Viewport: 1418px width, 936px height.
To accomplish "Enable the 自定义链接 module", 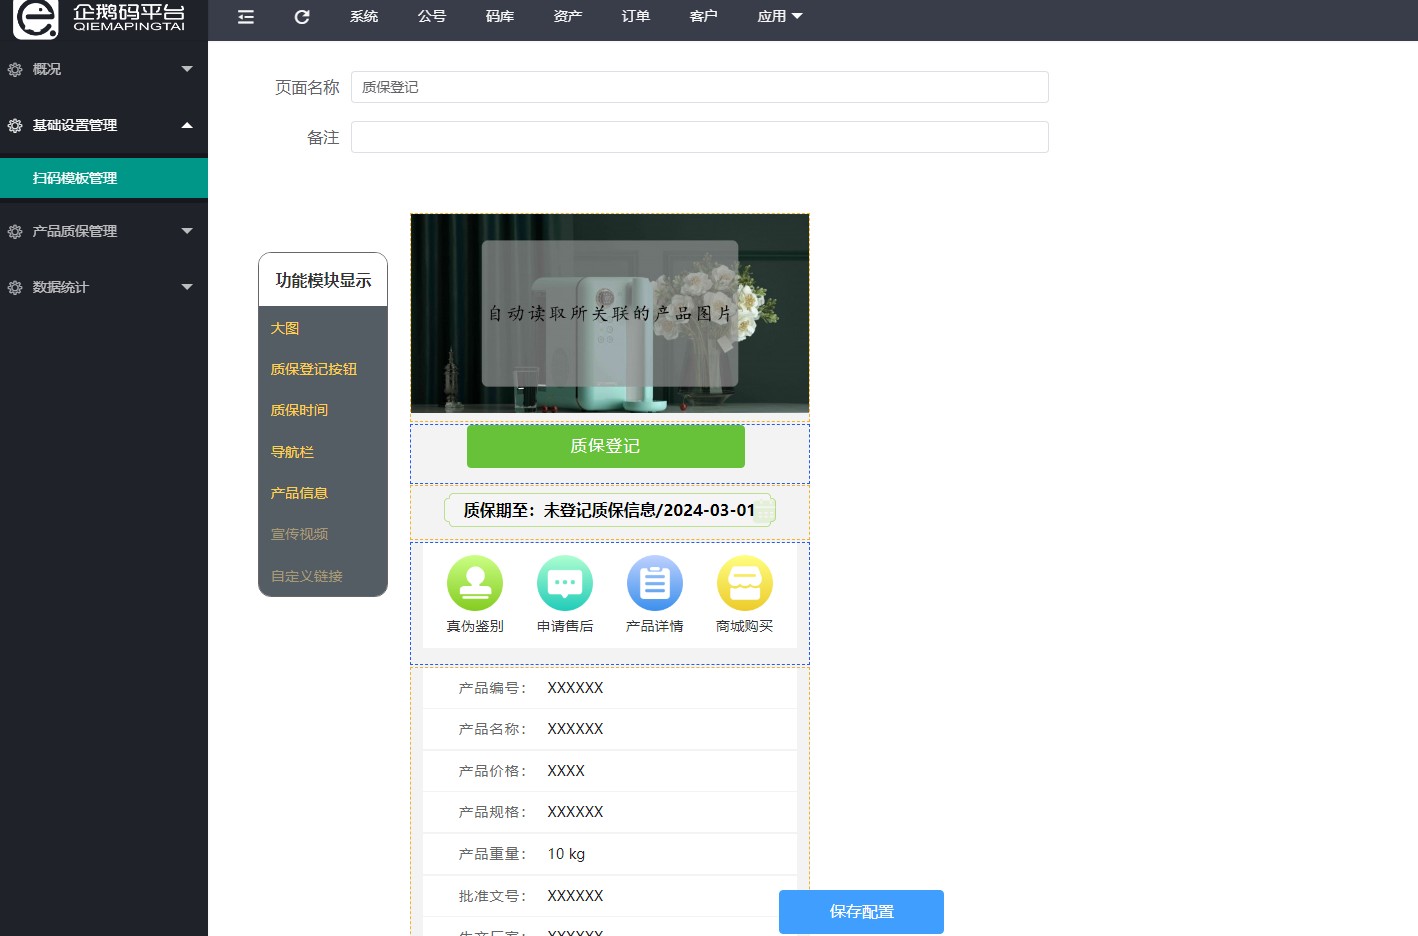I will (x=307, y=576).
